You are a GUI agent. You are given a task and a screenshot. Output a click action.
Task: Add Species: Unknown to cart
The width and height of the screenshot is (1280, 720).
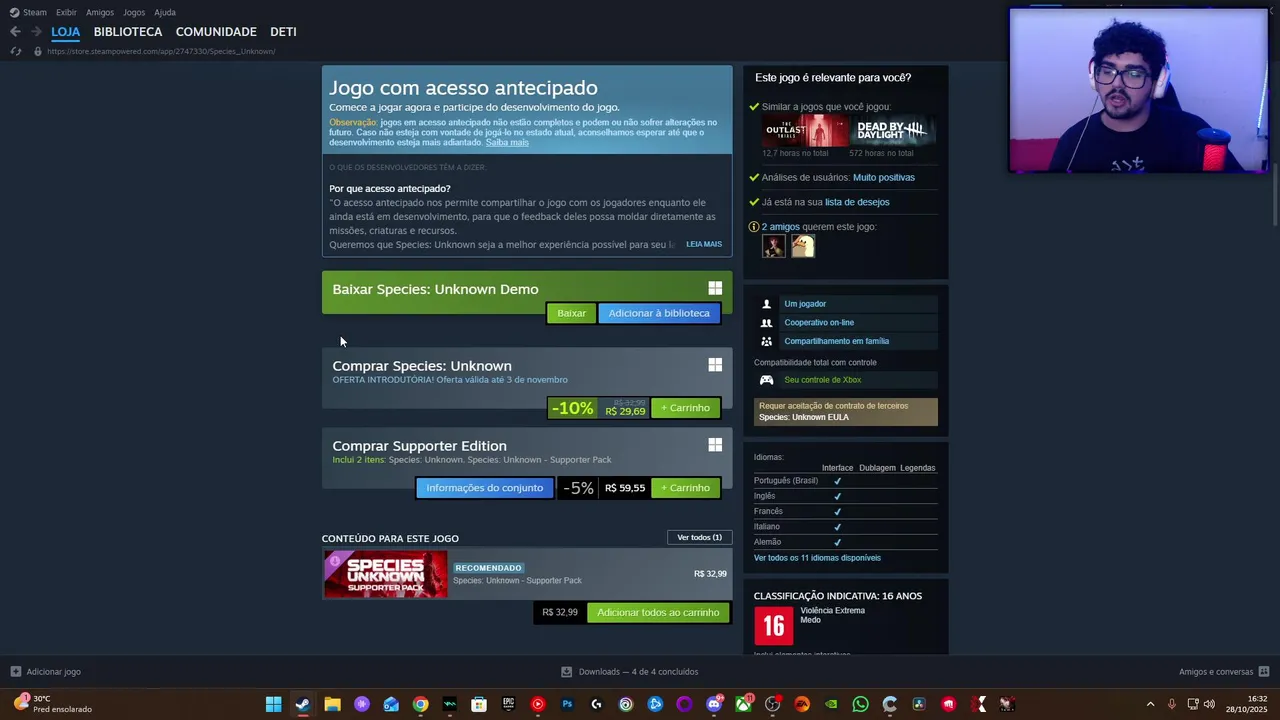[x=685, y=408]
